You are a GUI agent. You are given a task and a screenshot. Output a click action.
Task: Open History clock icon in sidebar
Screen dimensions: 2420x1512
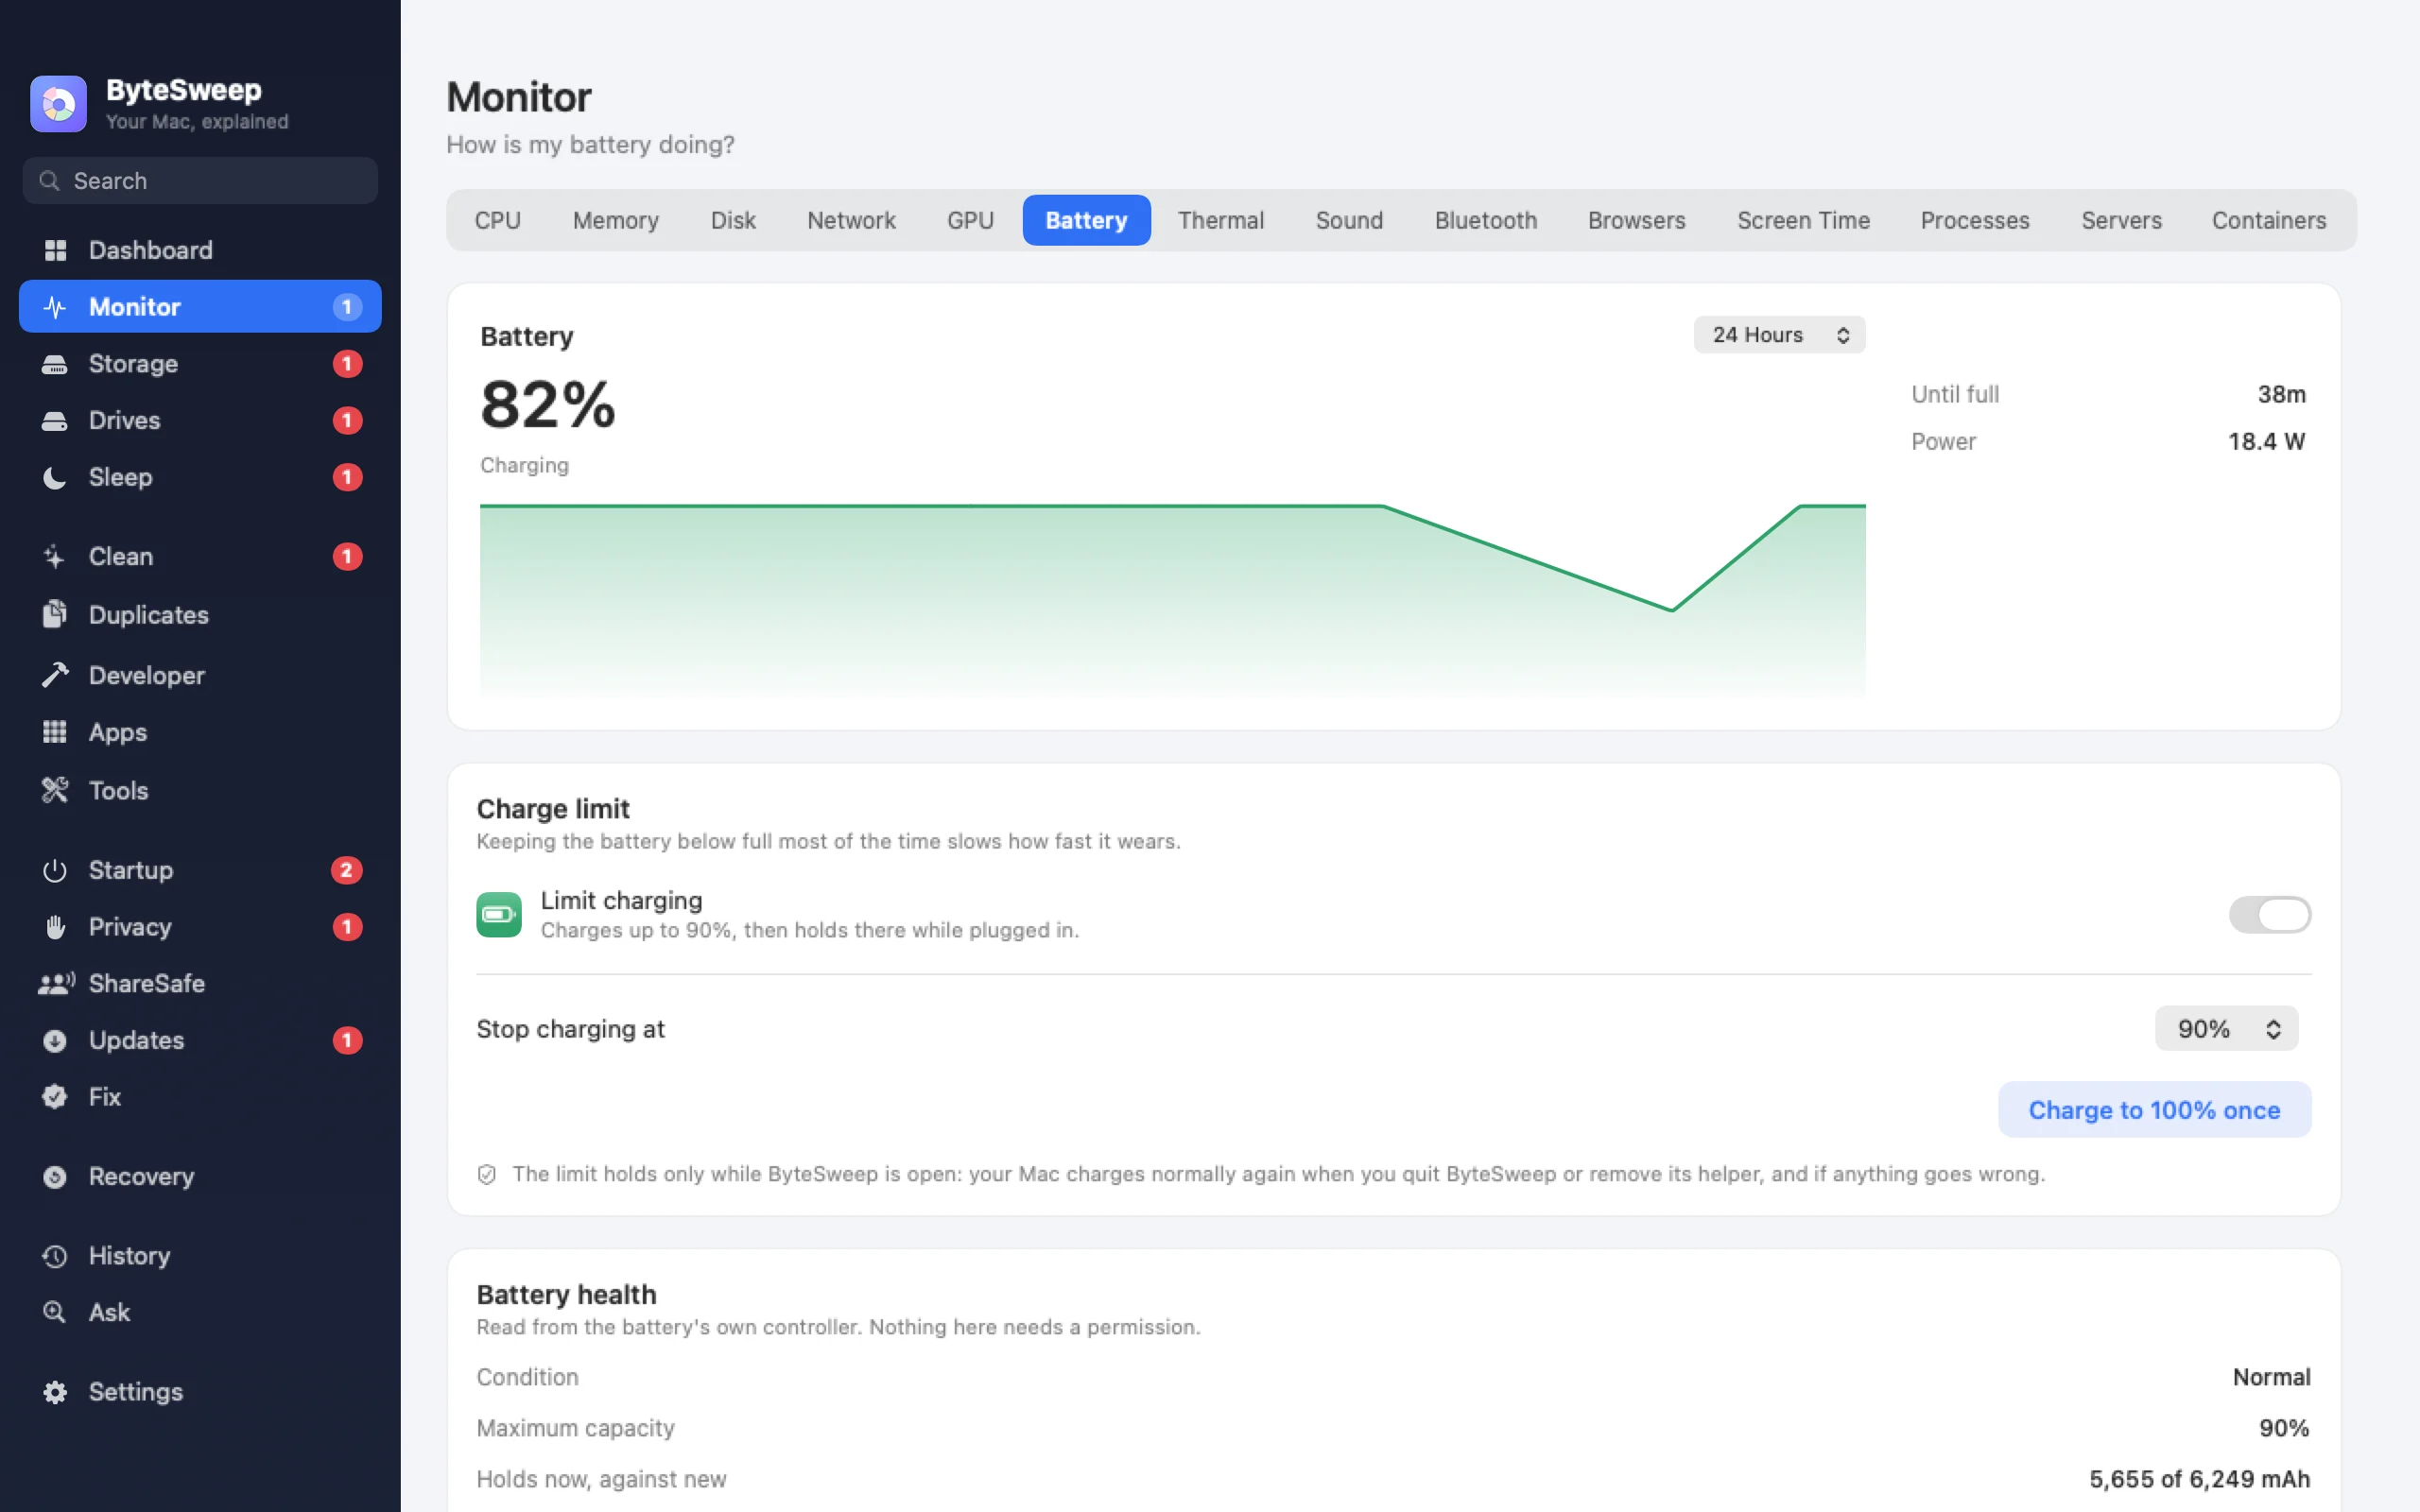point(55,1256)
